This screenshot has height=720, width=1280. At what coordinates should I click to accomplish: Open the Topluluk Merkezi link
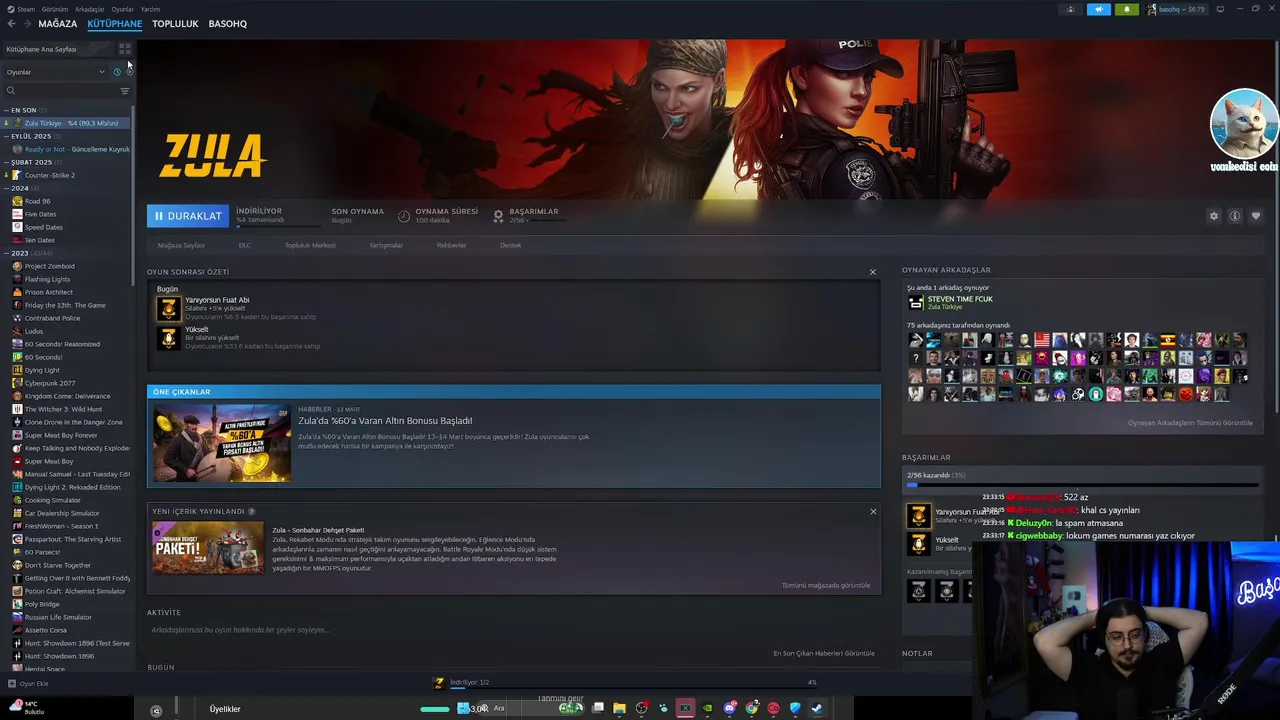pyautogui.click(x=310, y=245)
